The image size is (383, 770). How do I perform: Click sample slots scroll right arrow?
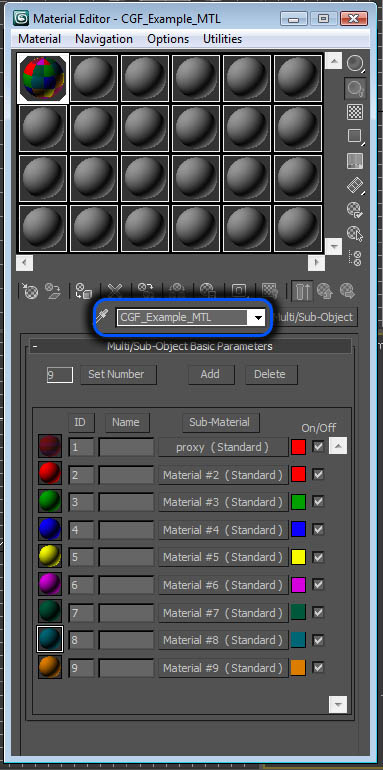(x=316, y=263)
